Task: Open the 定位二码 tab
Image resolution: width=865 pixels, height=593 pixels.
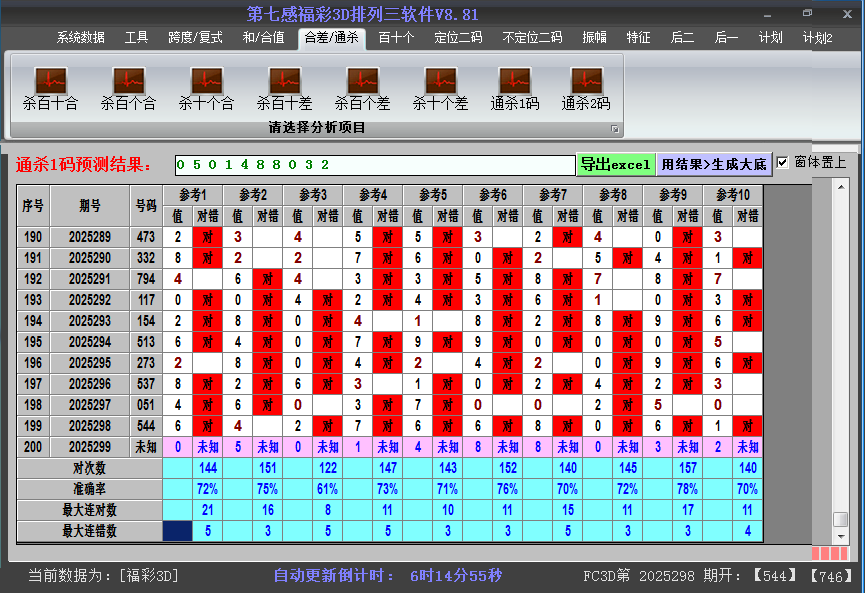Action: pyautogui.click(x=458, y=38)
